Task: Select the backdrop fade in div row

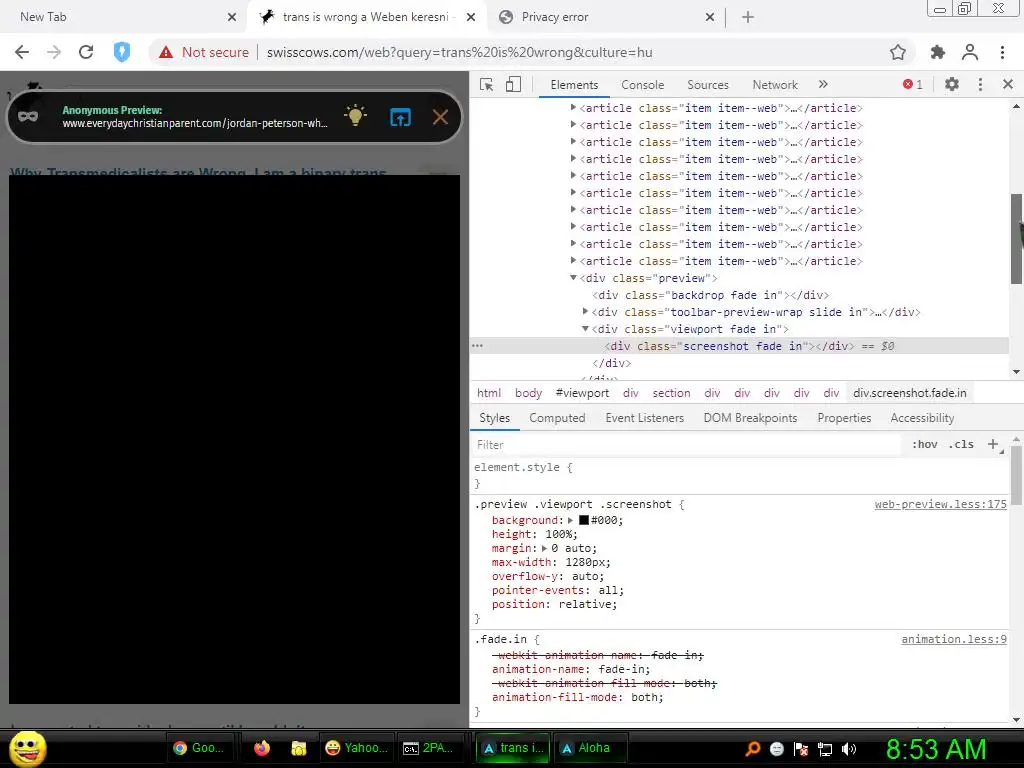Action: (711, 295)
